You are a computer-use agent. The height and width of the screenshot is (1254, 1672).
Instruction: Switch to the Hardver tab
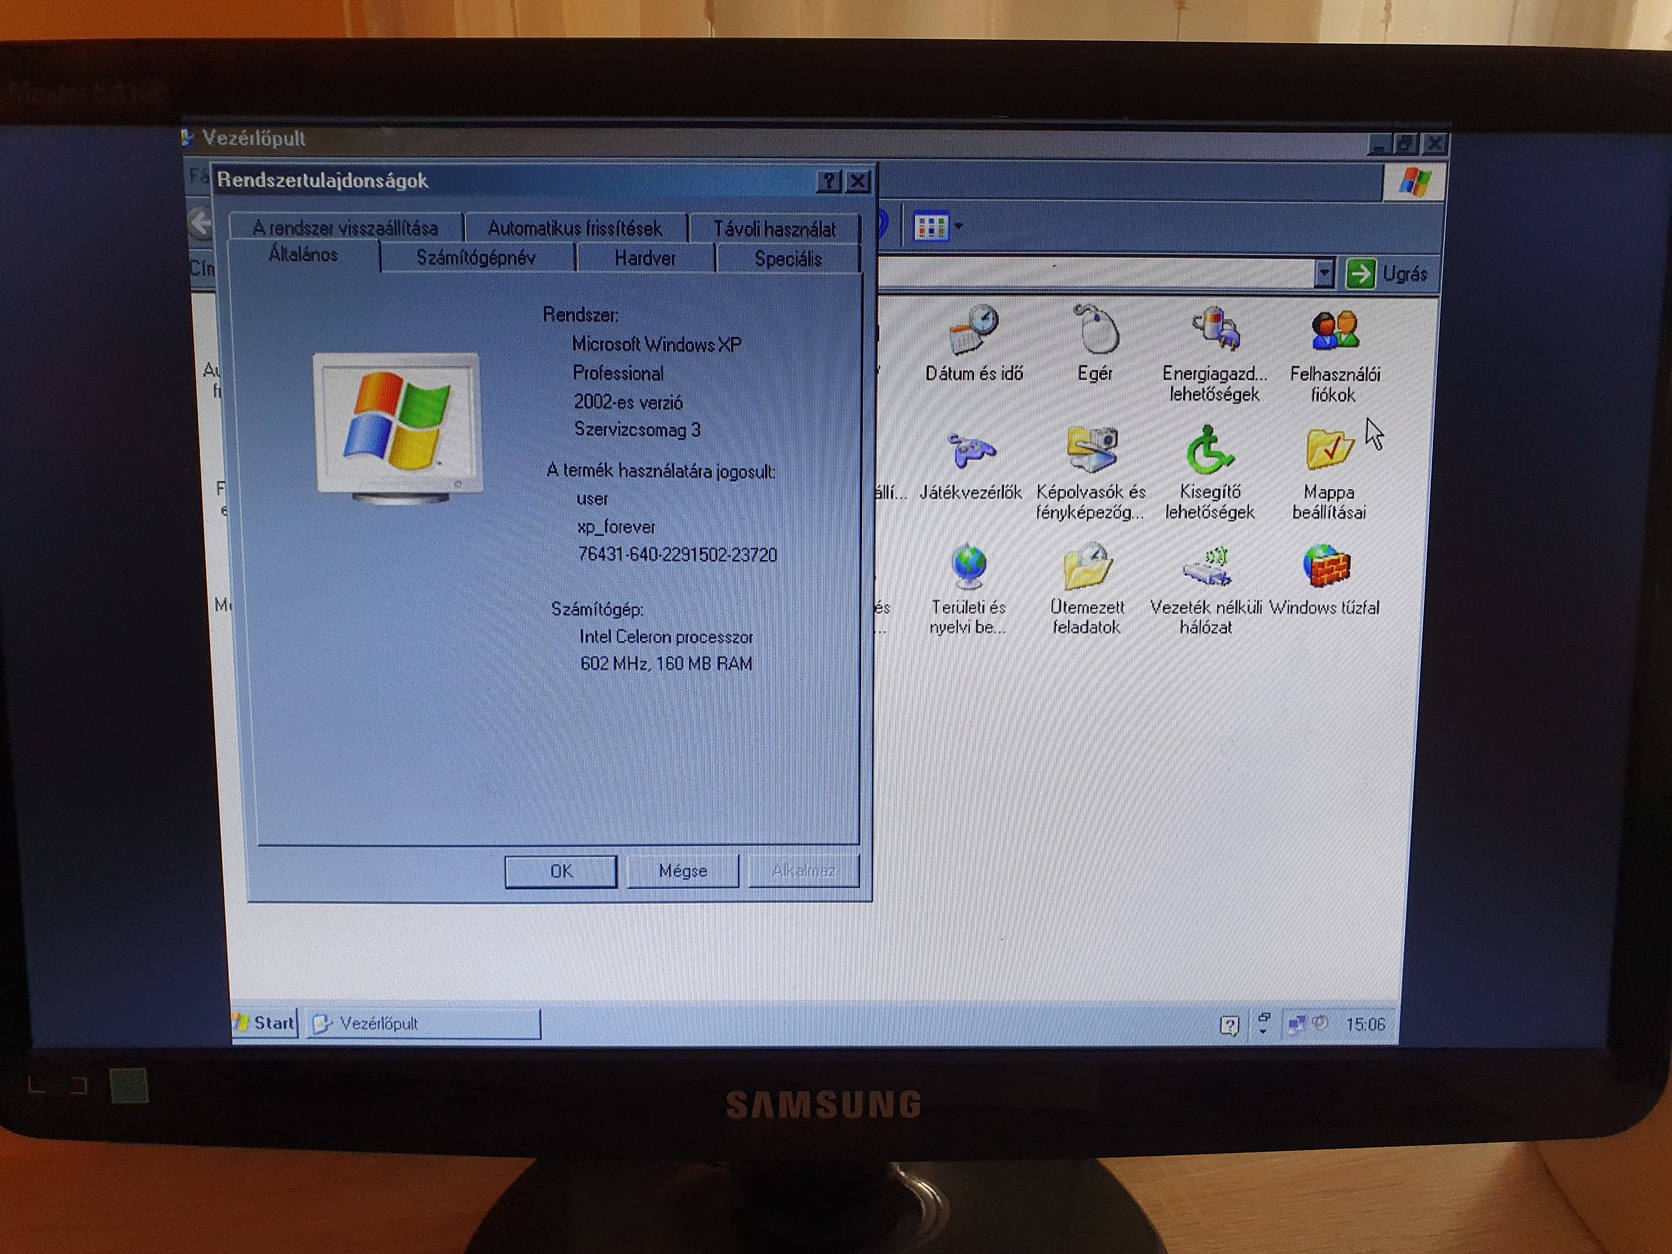645,258
